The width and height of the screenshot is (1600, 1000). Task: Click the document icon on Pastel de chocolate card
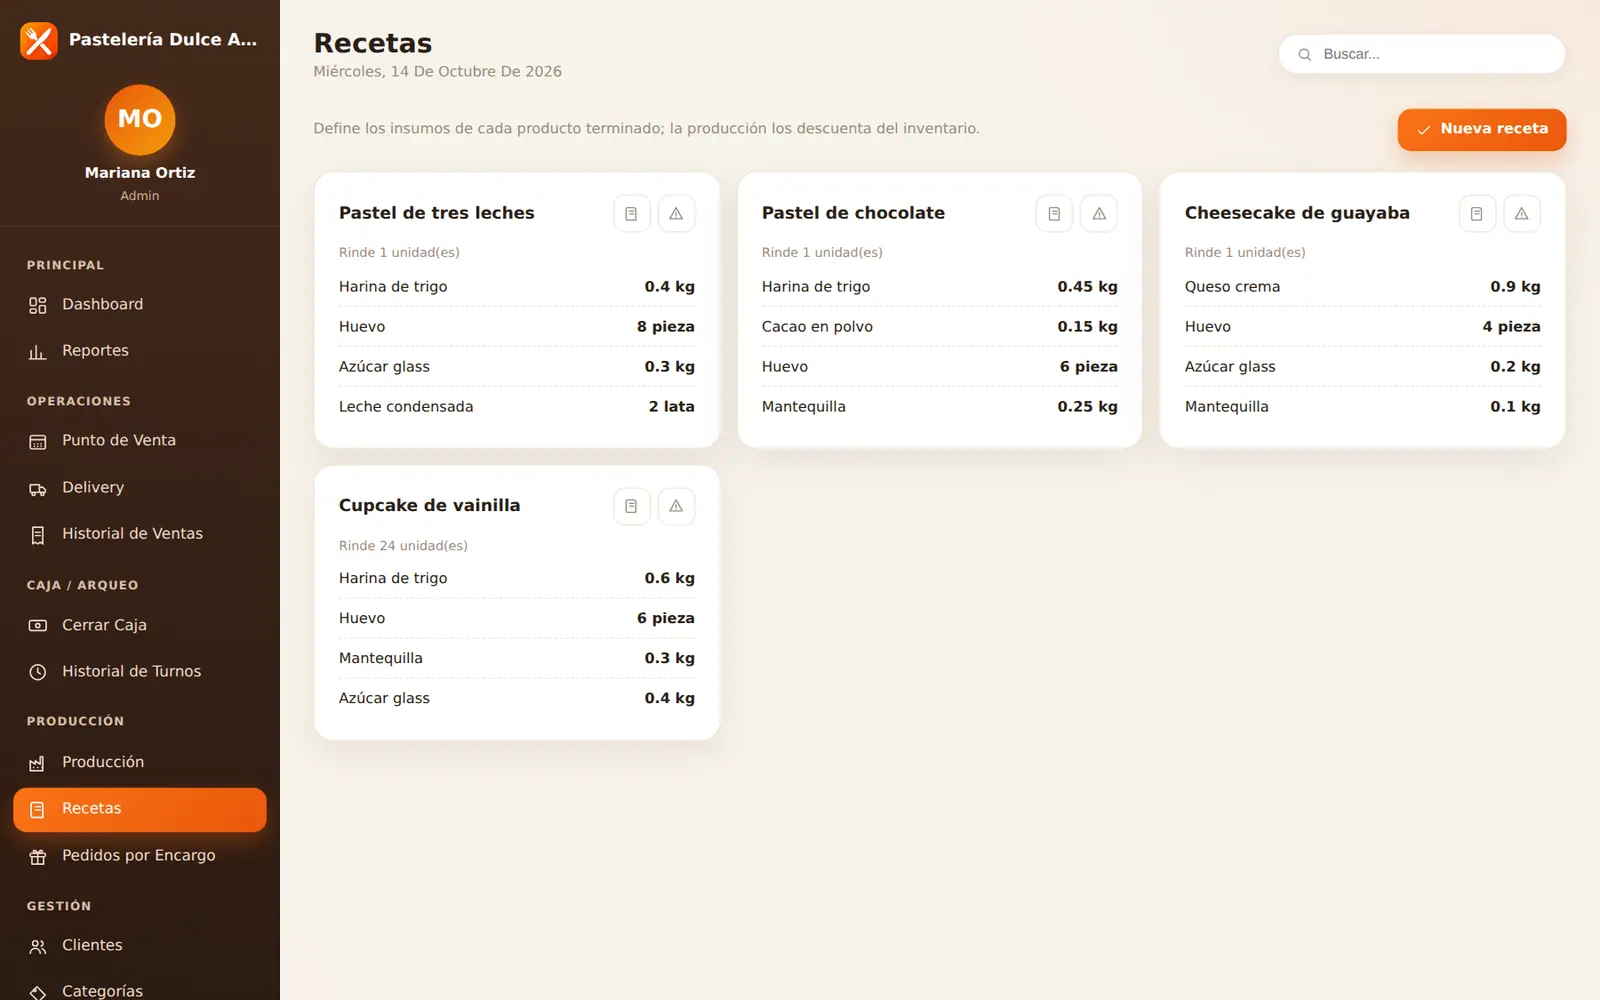tap(1054, 214)
